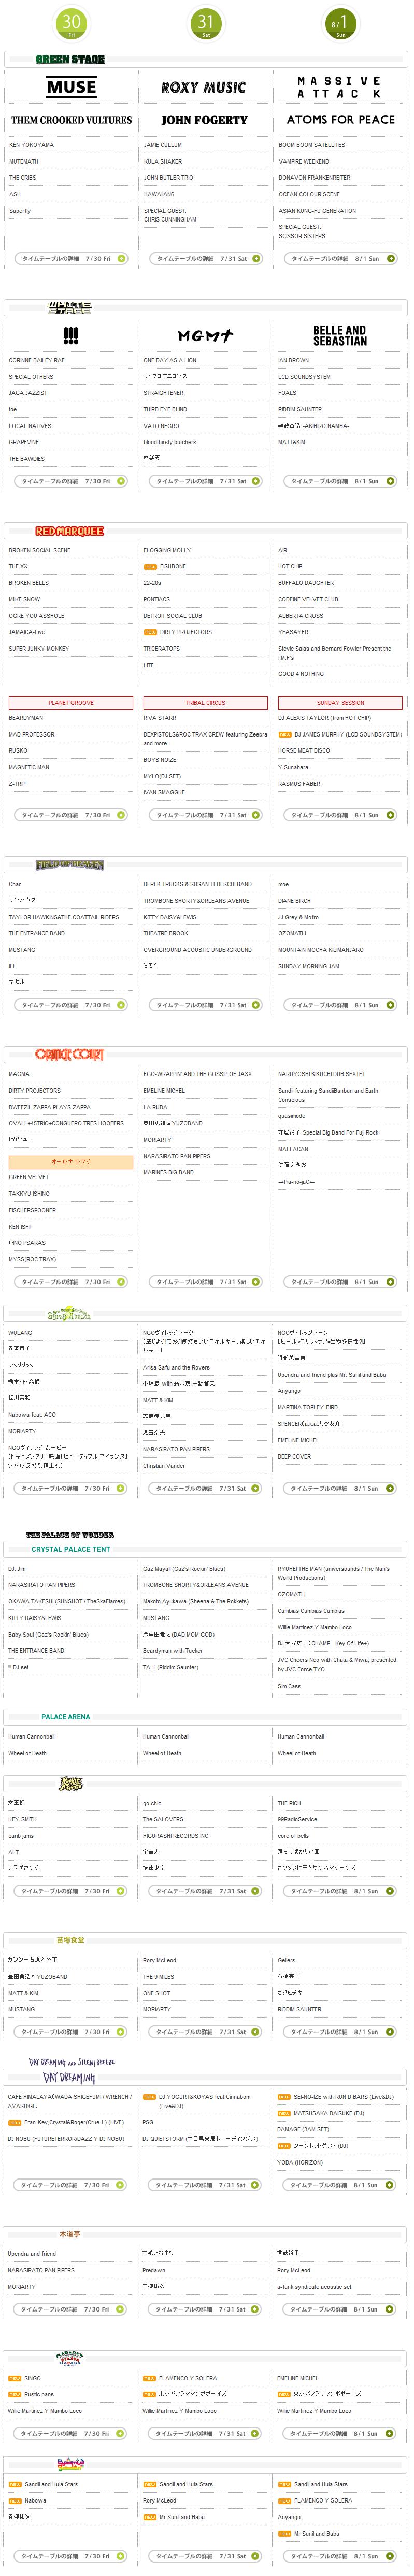Open THEM CROOKED VULTURES headline logo

click(x=71, y=120)
